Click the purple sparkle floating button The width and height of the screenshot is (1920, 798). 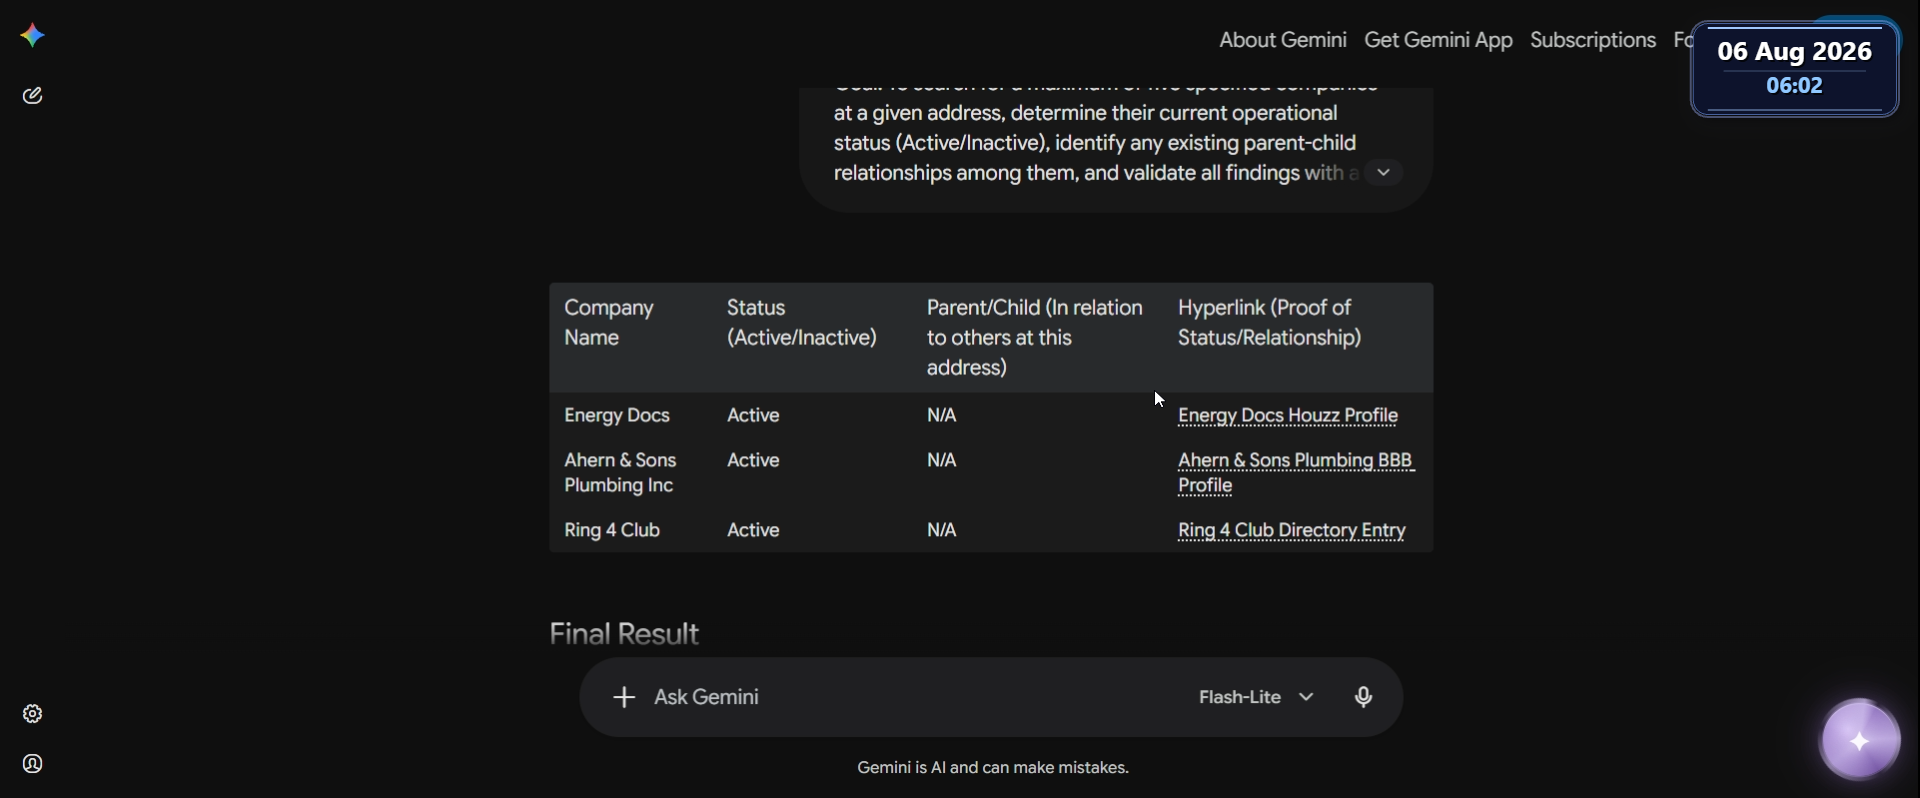tap(1860, 740)
